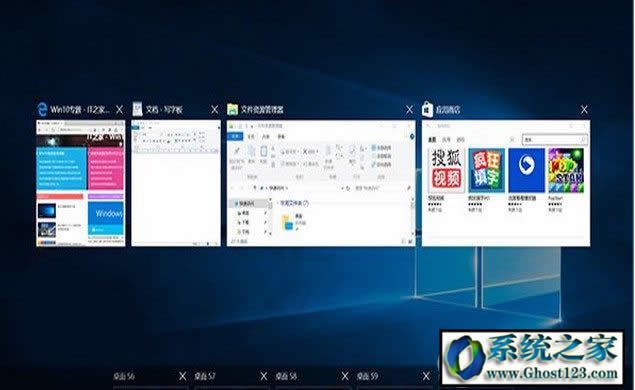Select virtual desktop 桌面 59

(367, 376)
